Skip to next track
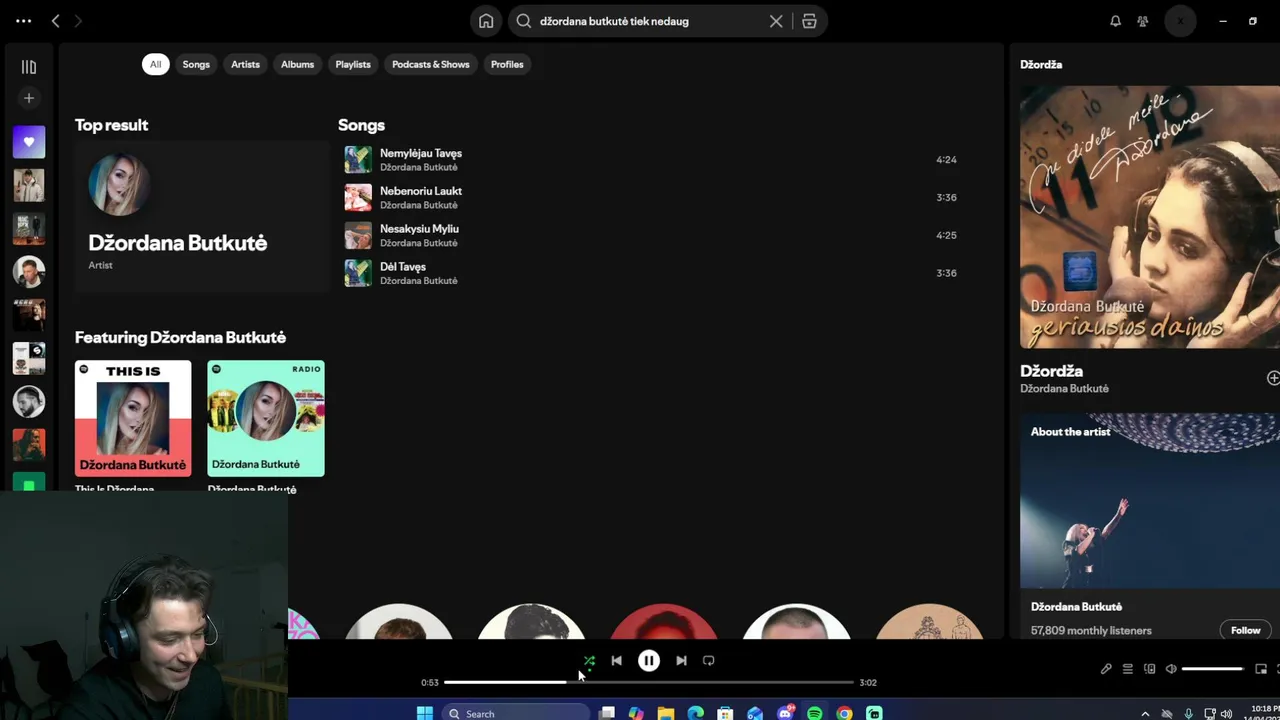Screen dimensions: 1280x720 pyautogui.click(x=681, y=661)
